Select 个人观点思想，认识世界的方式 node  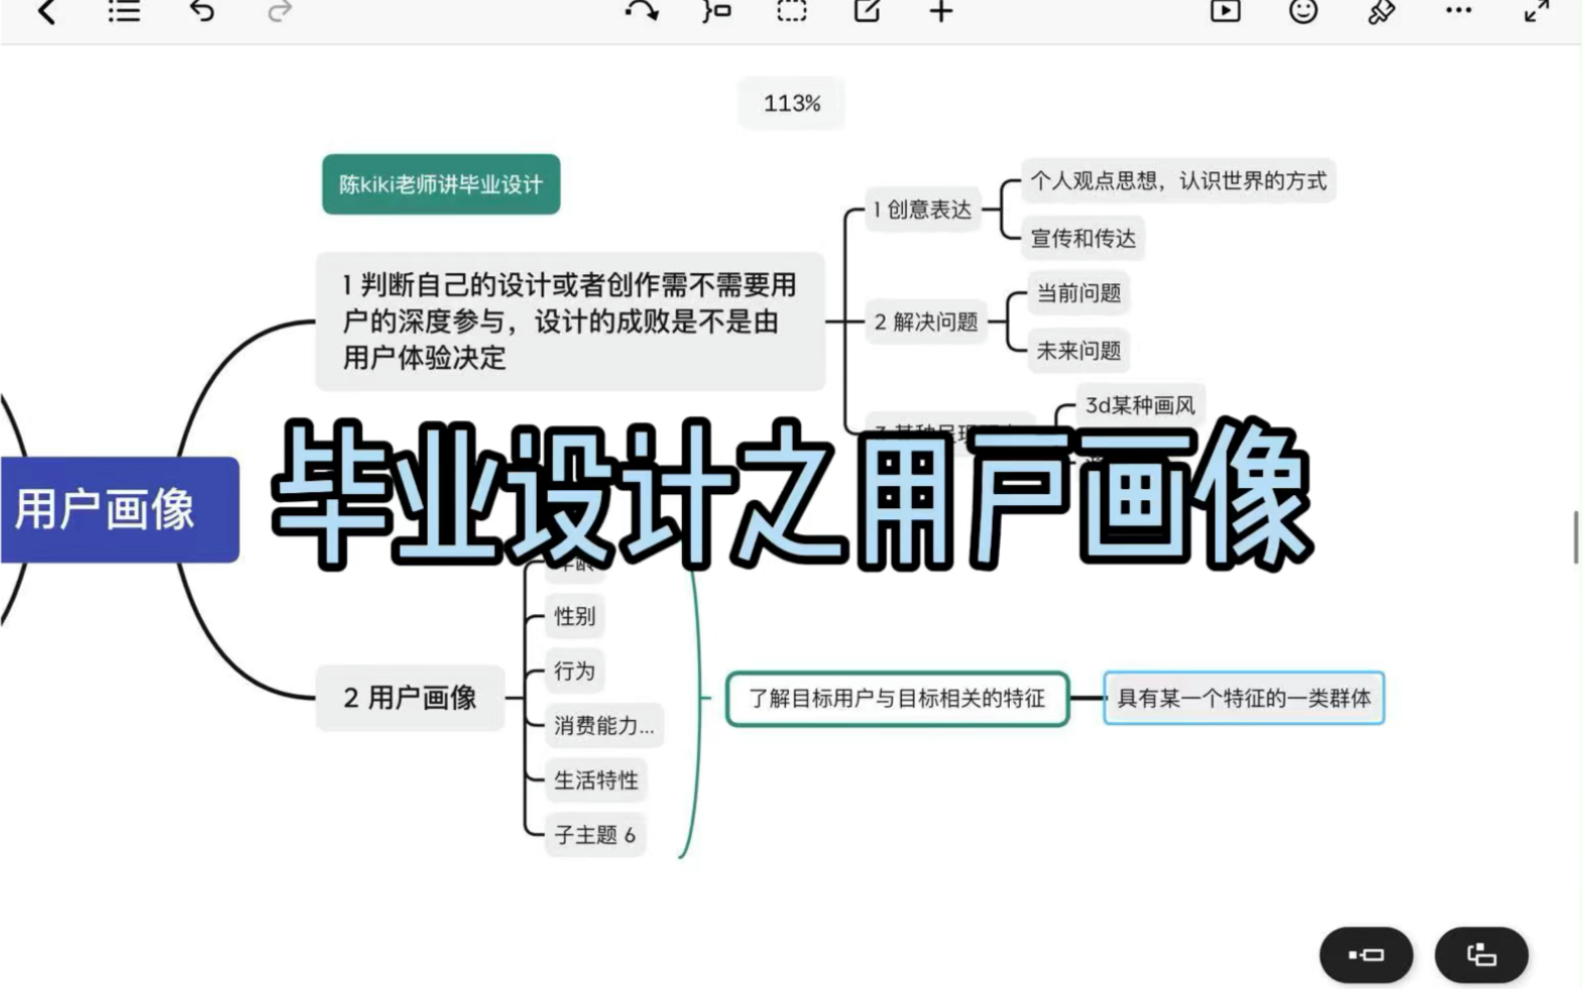click(x=1178, y=181)
